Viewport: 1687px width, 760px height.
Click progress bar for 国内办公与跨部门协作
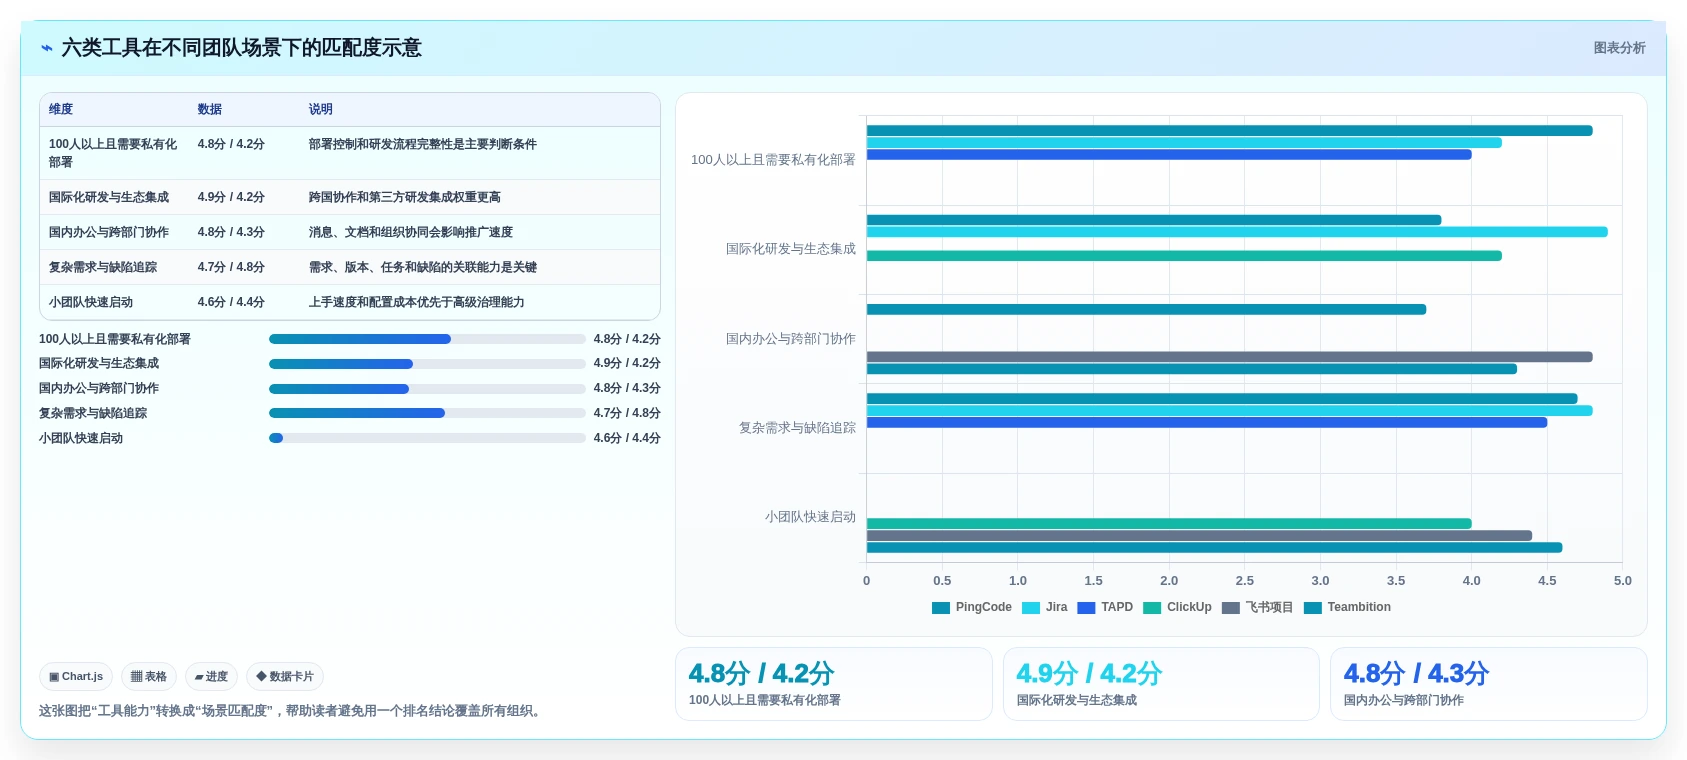(427, 389)
